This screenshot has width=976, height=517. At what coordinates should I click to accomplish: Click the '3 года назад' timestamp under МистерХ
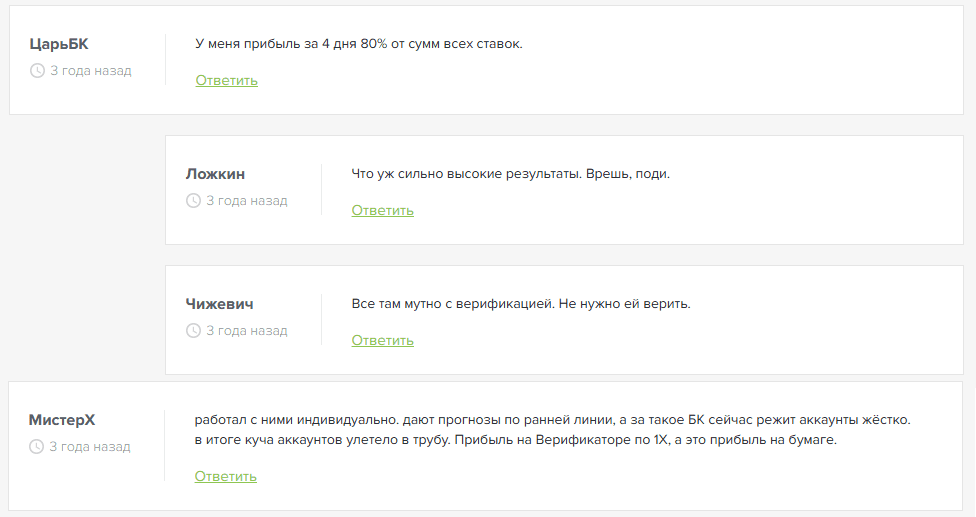click(90, 447)
